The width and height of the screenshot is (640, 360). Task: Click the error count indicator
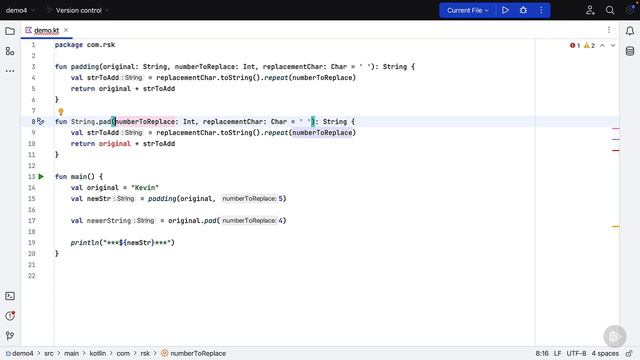(x=575, y=45)
